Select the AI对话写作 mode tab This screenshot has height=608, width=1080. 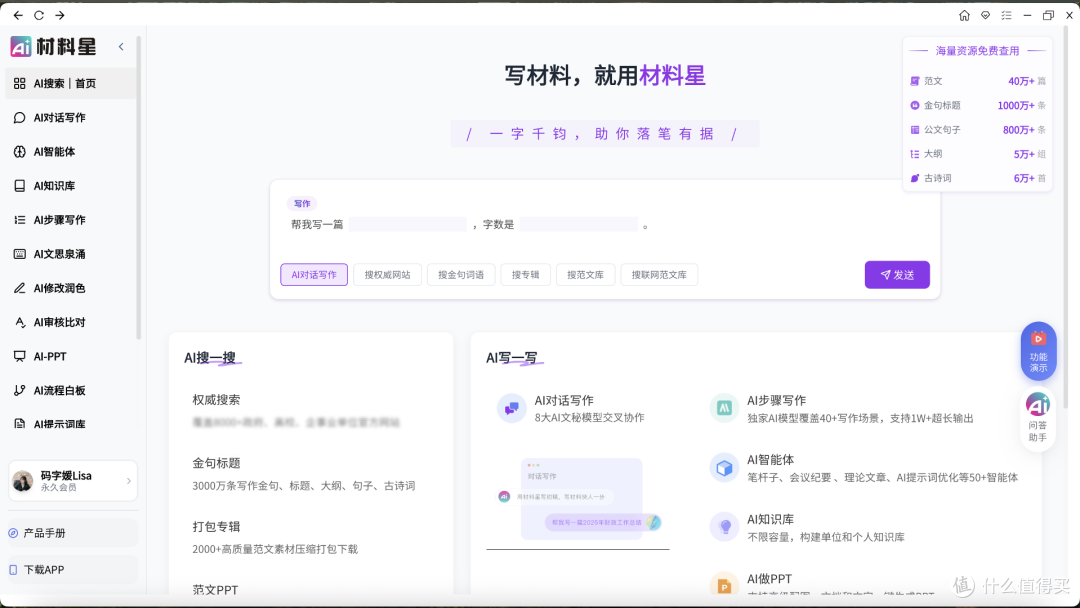point(314,275)
